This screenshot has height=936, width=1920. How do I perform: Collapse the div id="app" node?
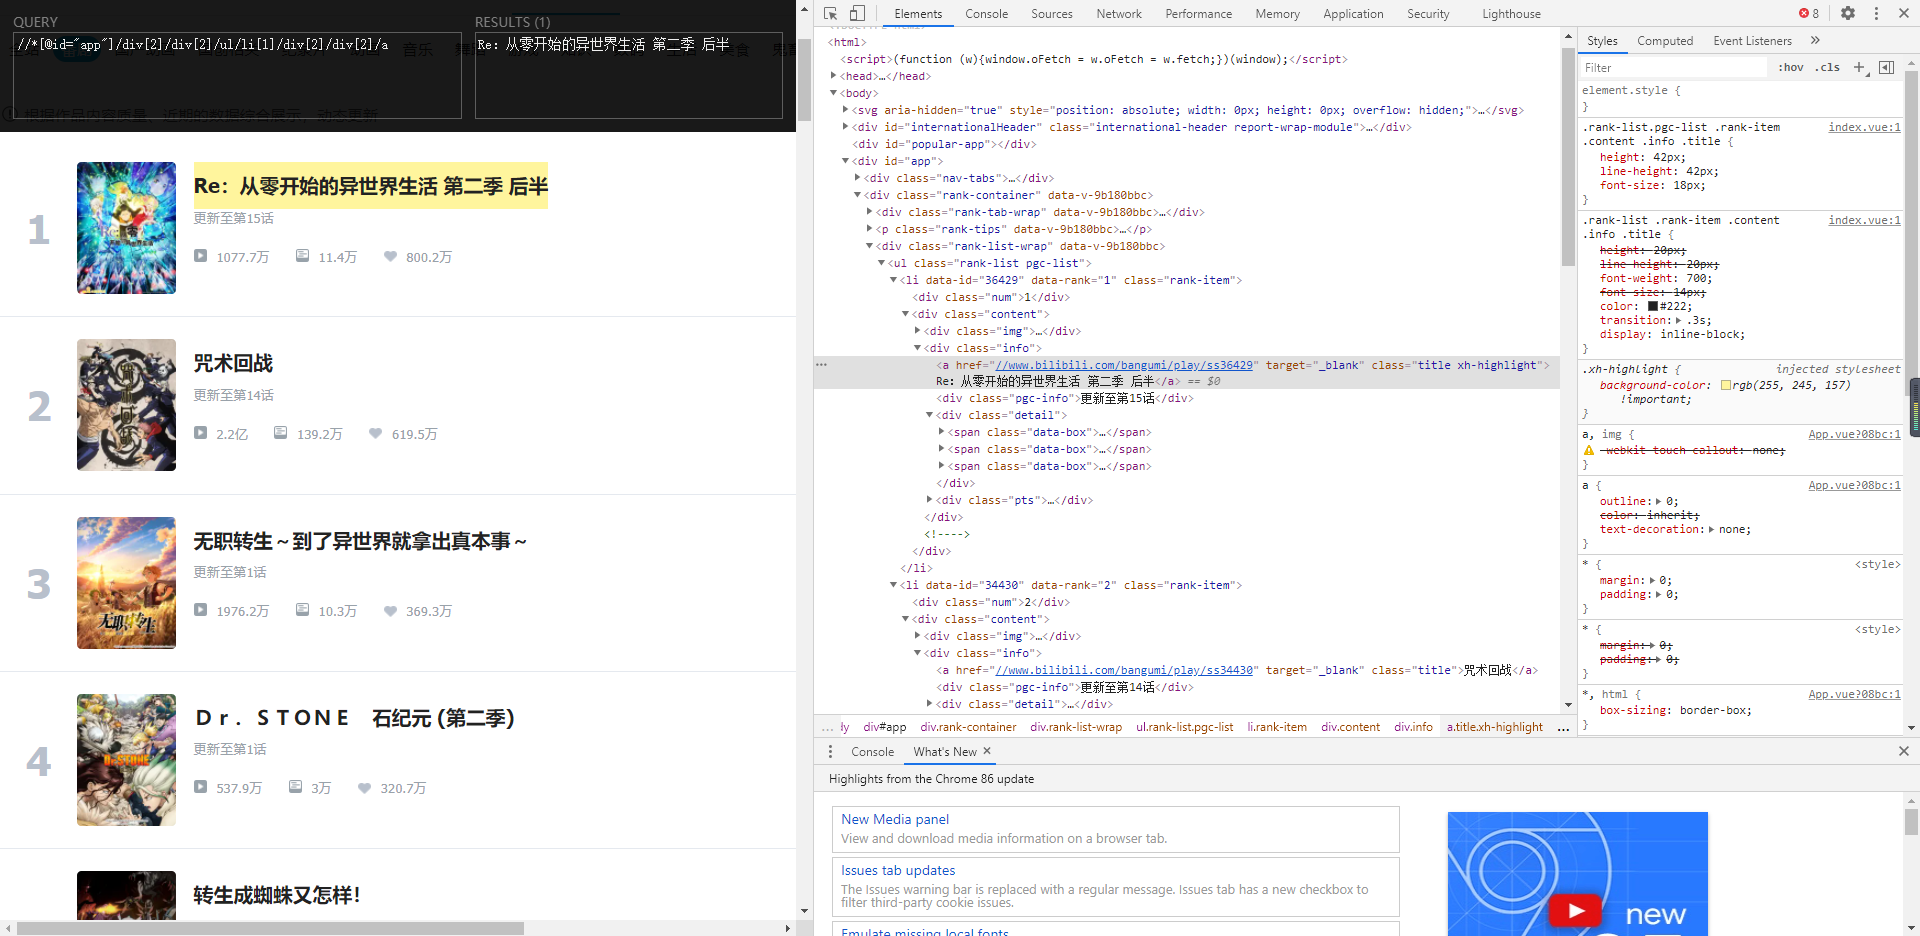pyautogui.click(x=845, y=161)
